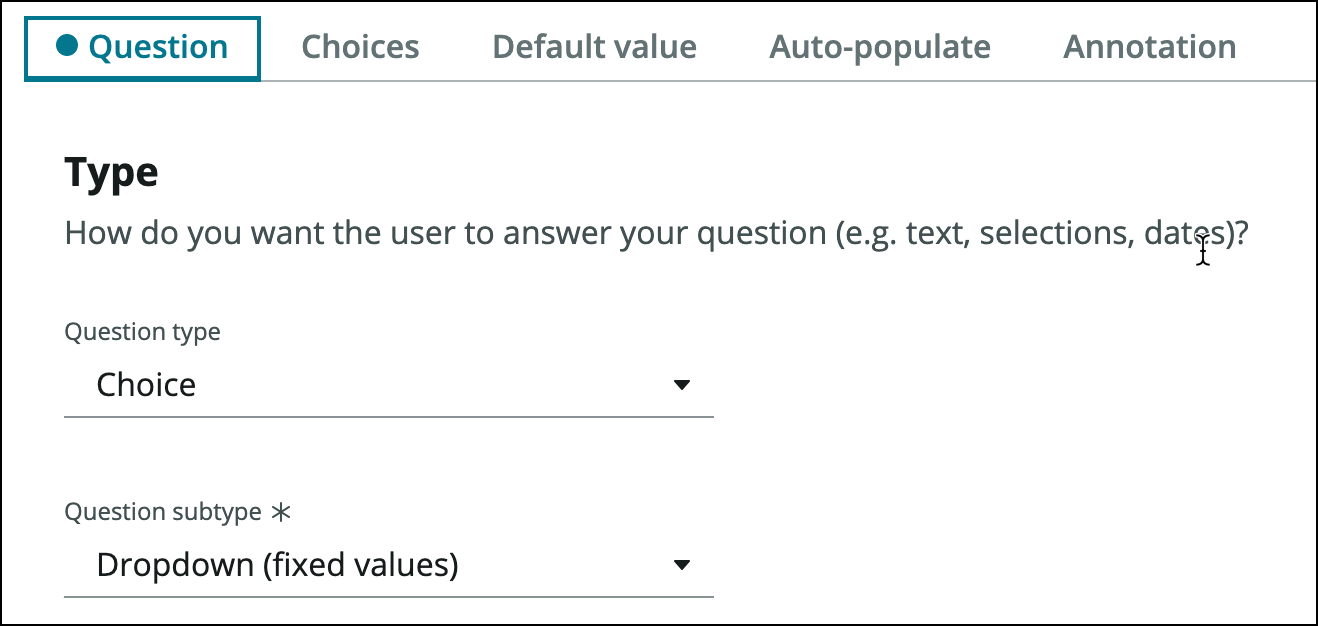Click the Question type dropdown arrow
The height and width of the screenshot is (626, 1318).
[682, 385]
